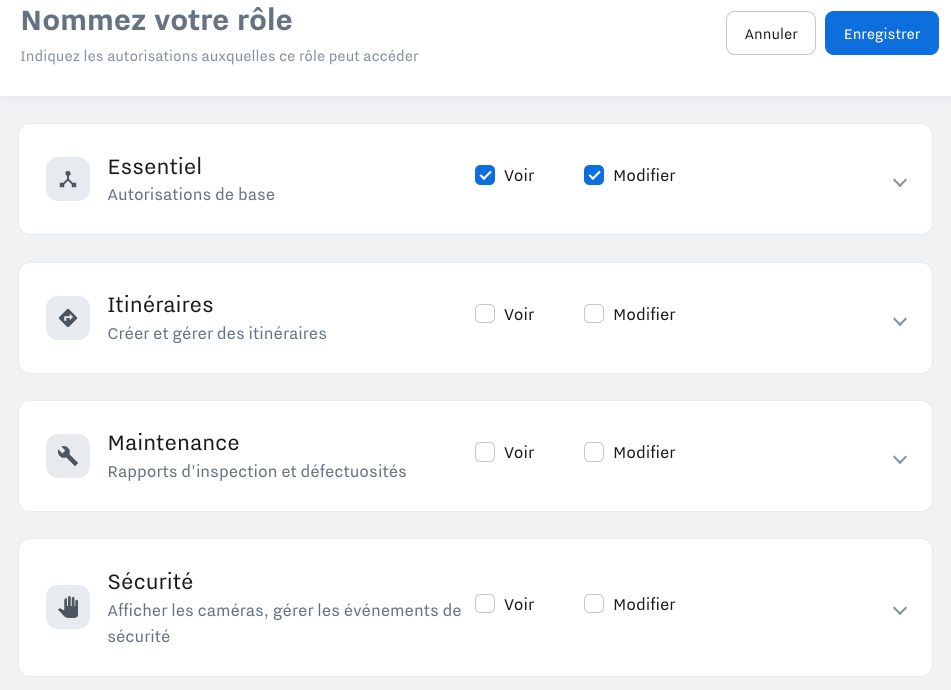Uncheck Voir for Essentiel permissions

click(485, 175)
